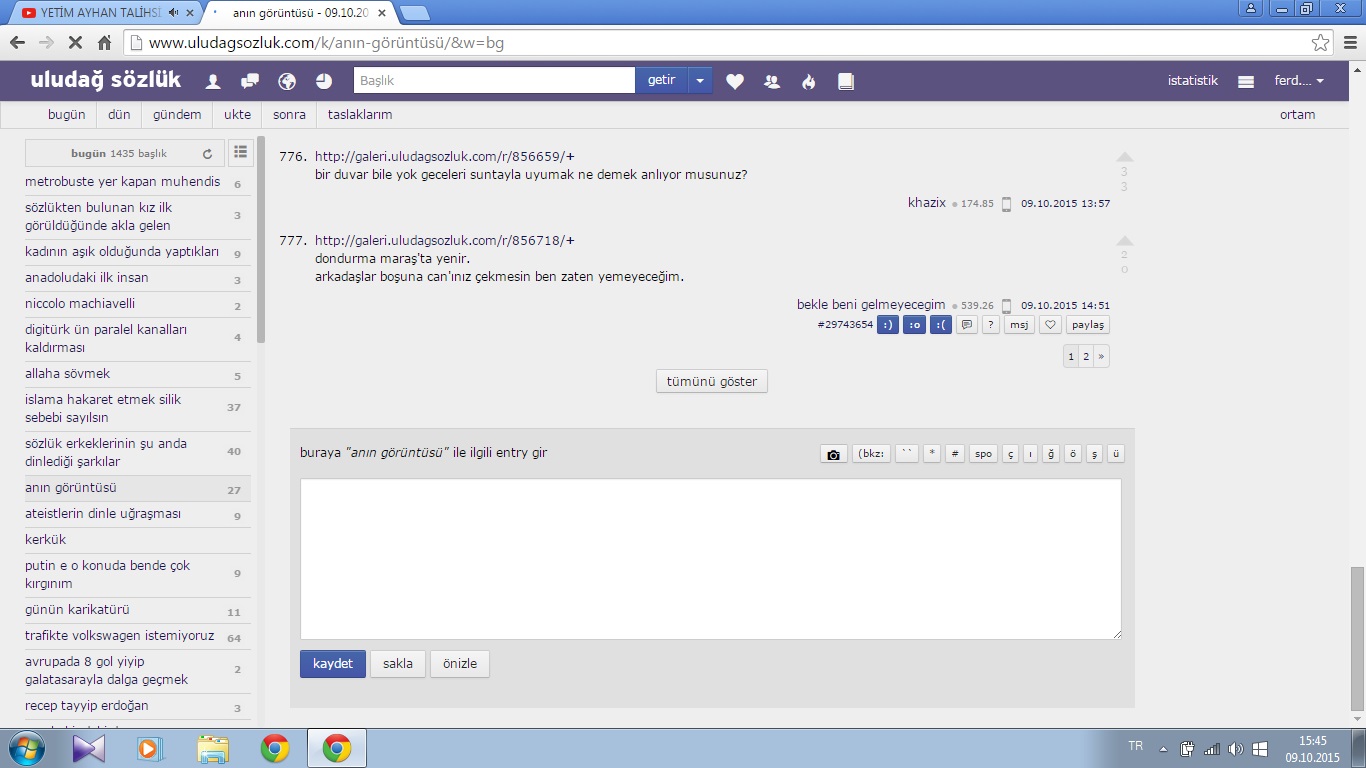The width and height of the screenshot is (1366, 768).
Task: Click the mobile phone icon beside khazix
Action: click(x=1007, y=204)
